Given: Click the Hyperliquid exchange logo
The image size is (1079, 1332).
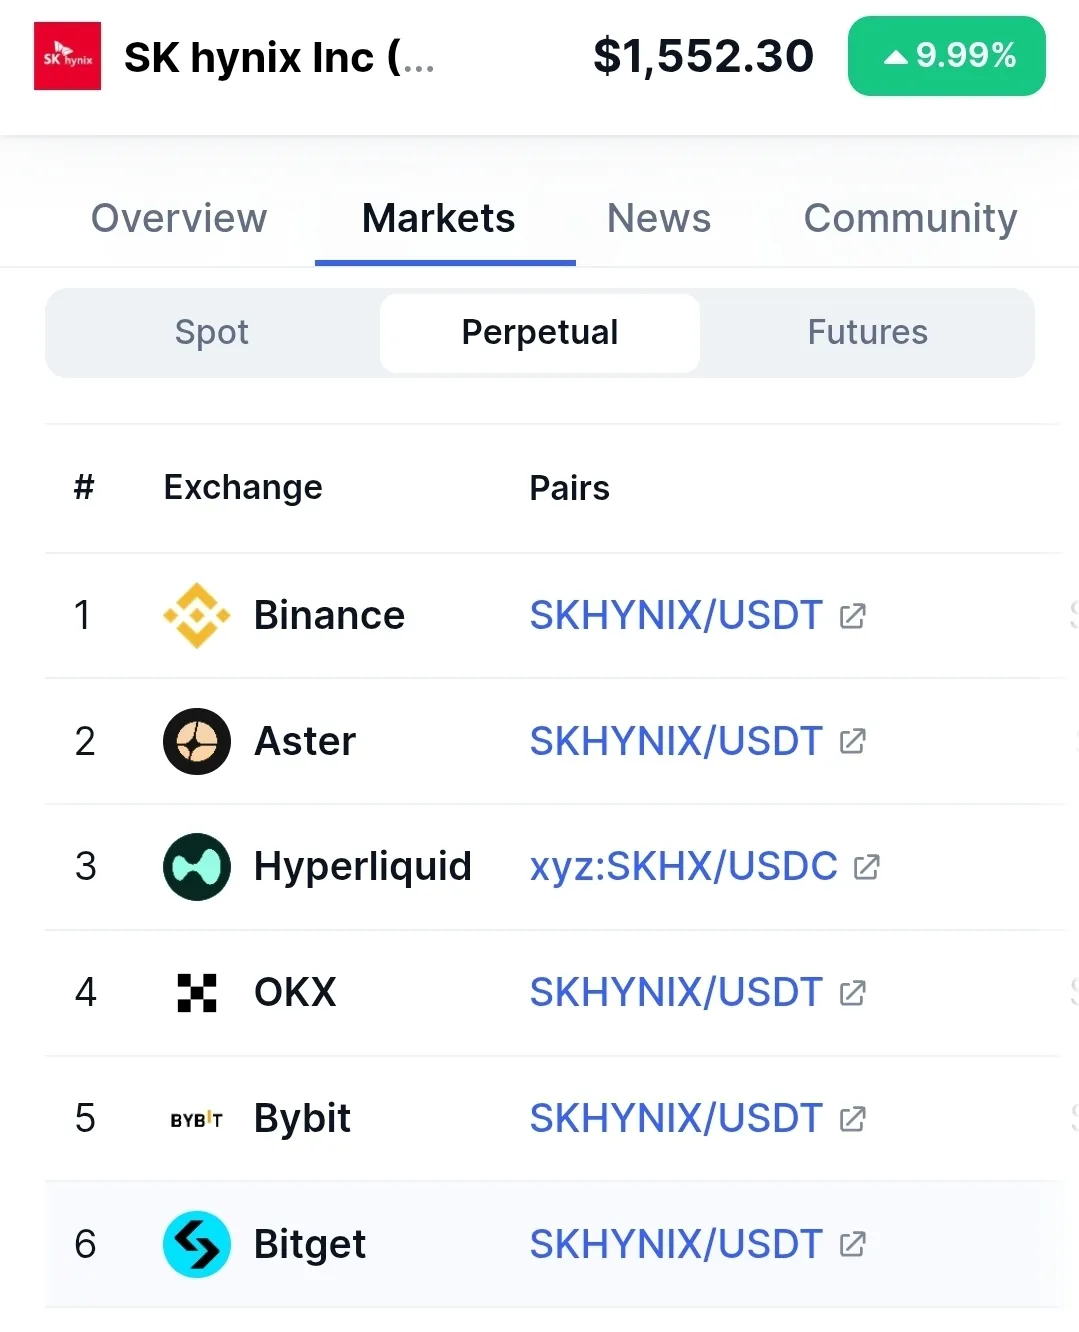Looking at the screenshot, I should click(x=197, y=867).
